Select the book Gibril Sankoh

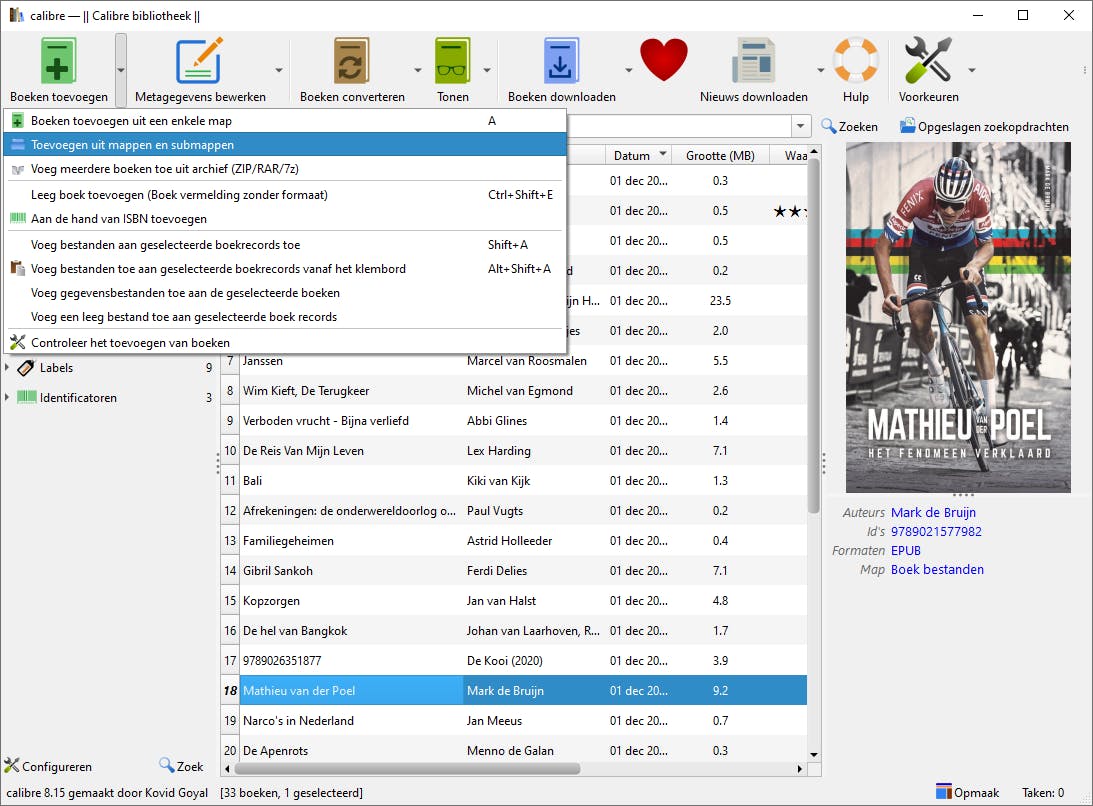[x=351, y=571]
